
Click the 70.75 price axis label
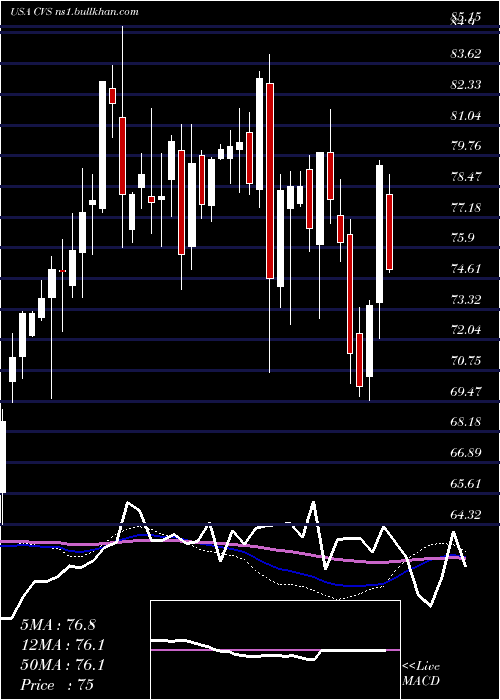pyautogui.click(x=466, y=361)
